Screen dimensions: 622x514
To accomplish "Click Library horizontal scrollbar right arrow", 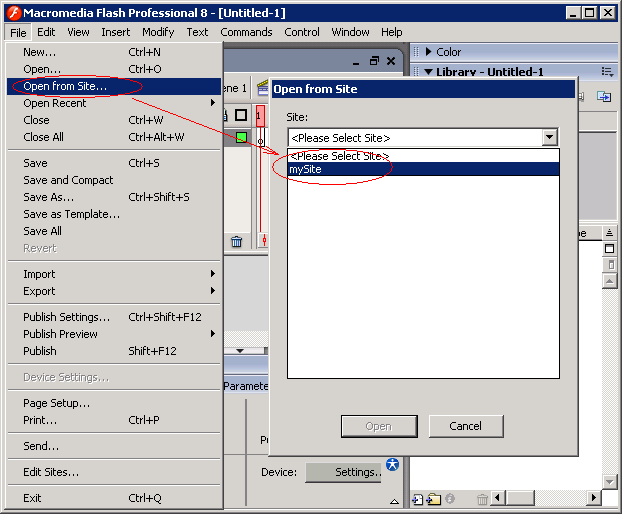I will pos(593,498).
